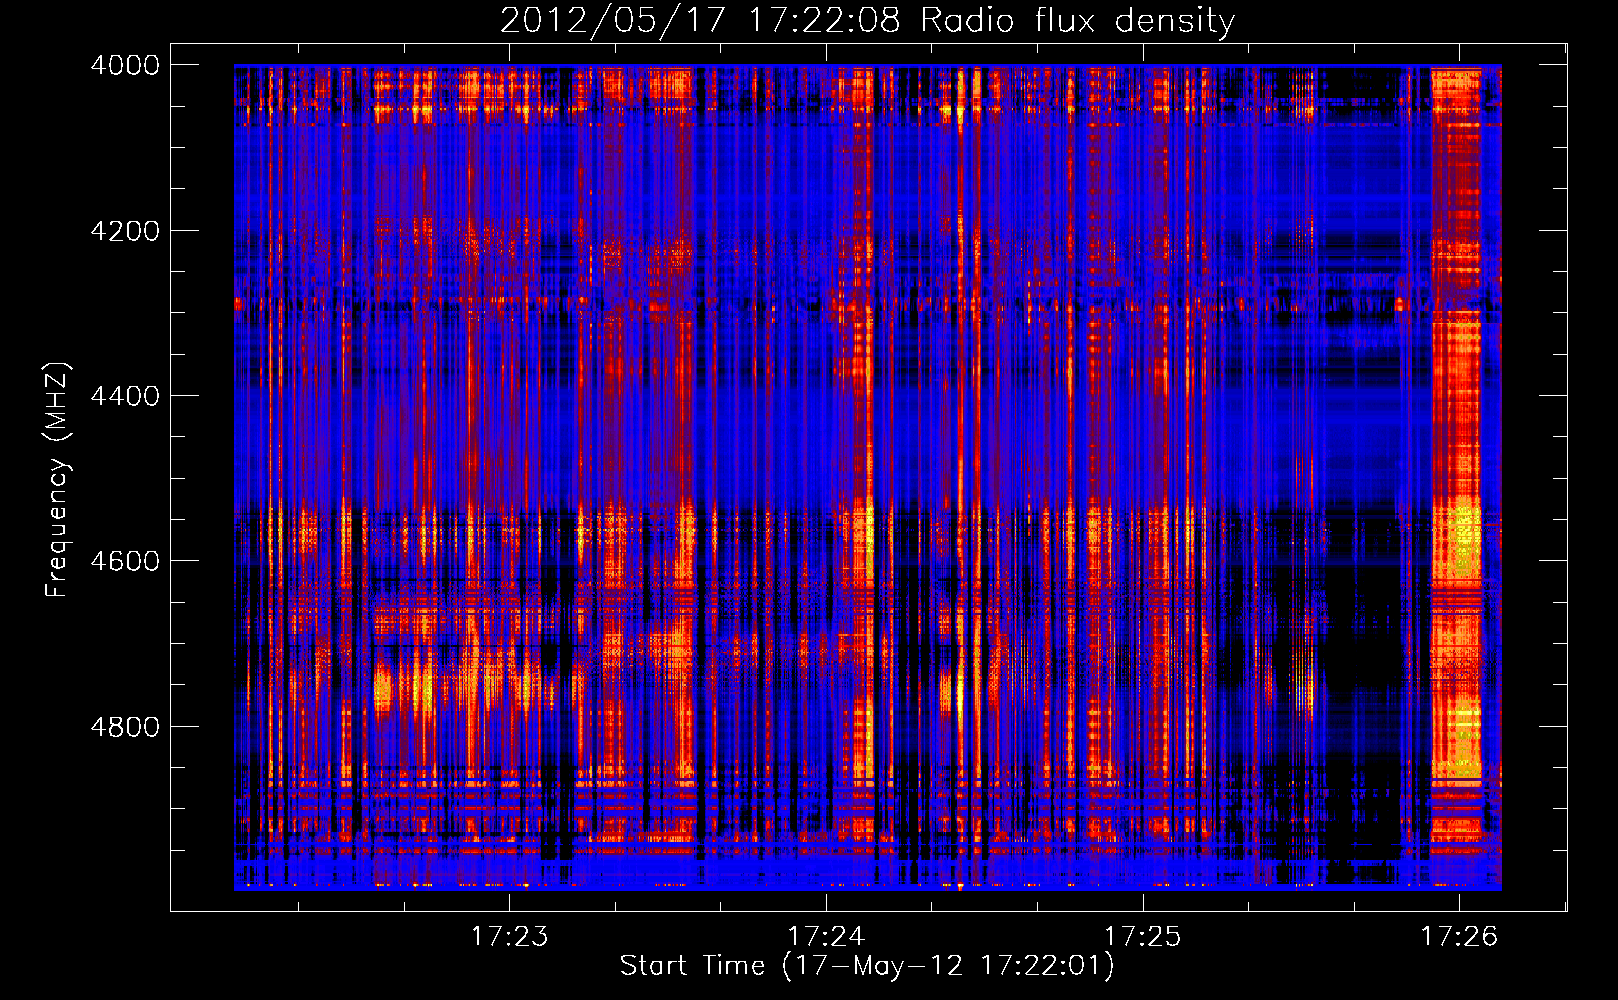Click the 17:23 time tick label
This screenshot has height=1000, width=1618.
[x=510, y=936]
